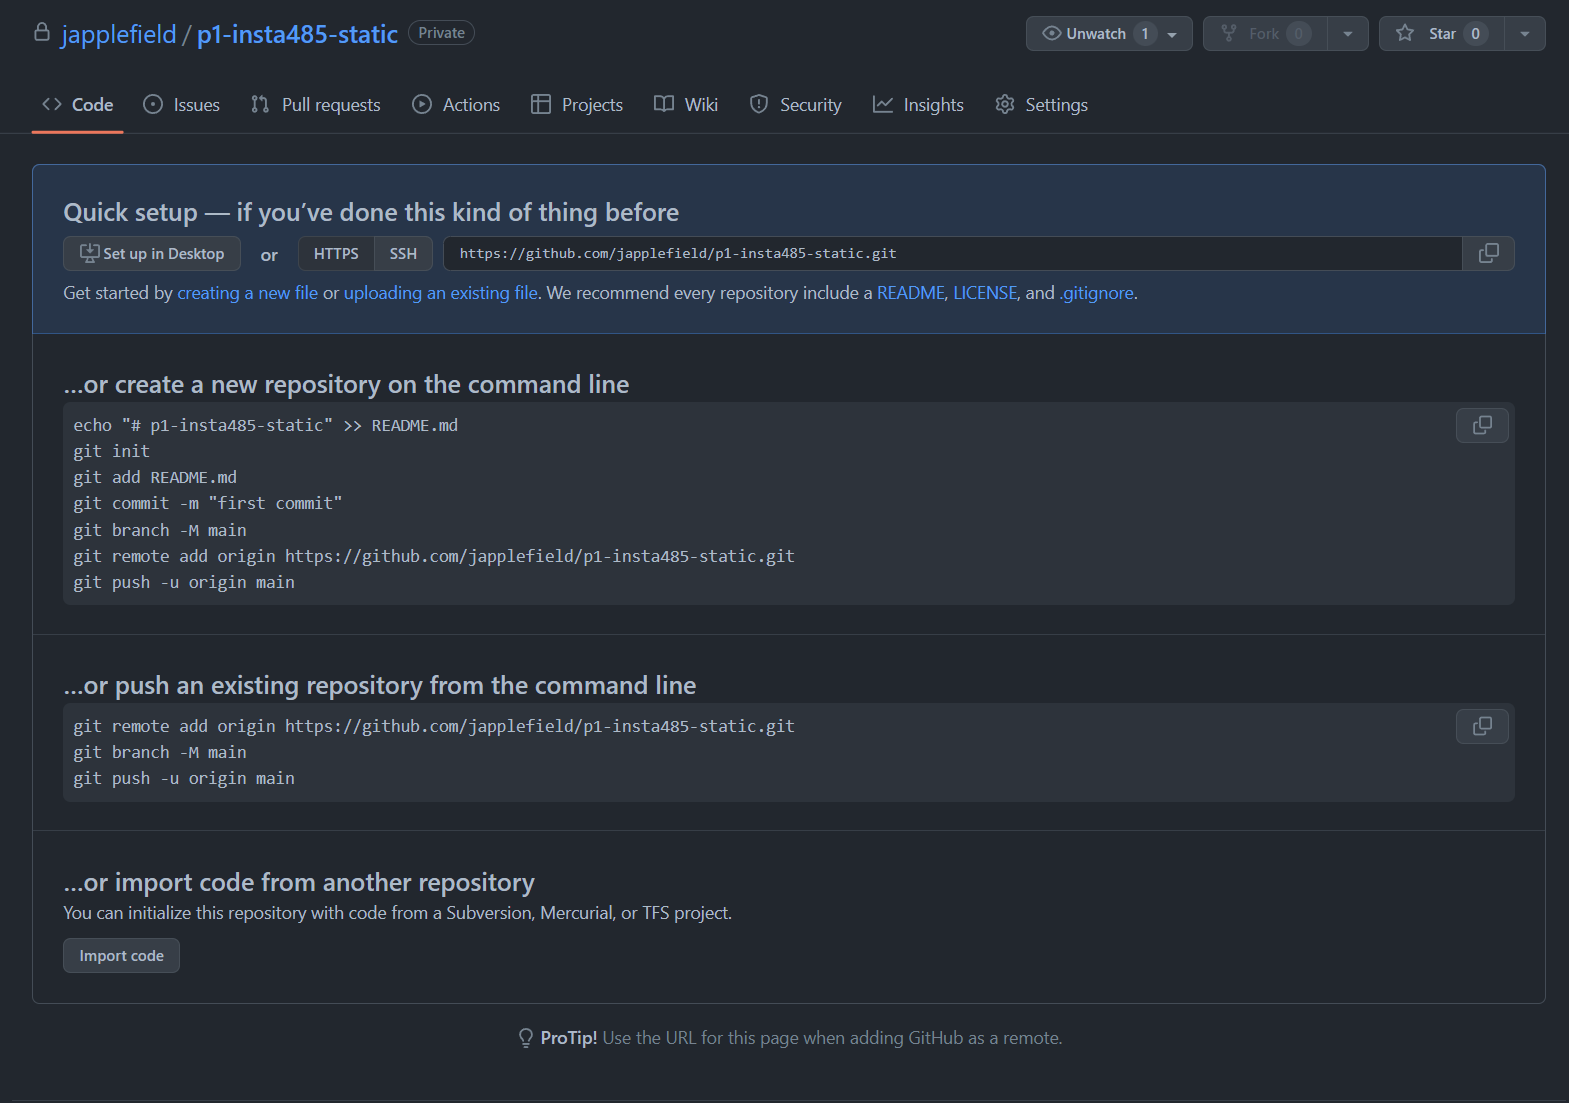Screen dimensions: 1569x1103
Task: Expand the Unwatch notifications dropdown arrow
Action: pos(1173,34)
